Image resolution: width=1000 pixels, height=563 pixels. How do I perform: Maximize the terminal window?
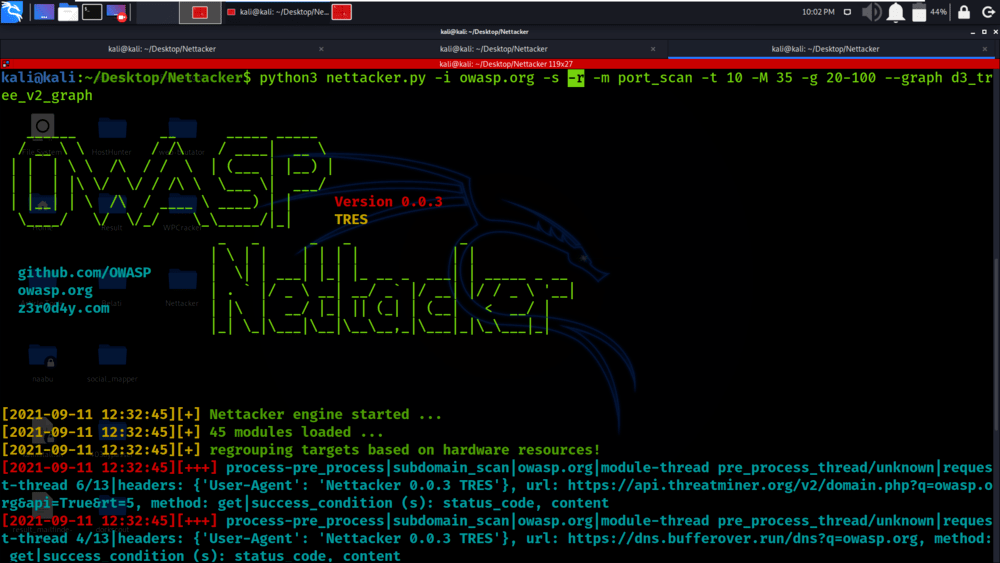coord(984,32)
